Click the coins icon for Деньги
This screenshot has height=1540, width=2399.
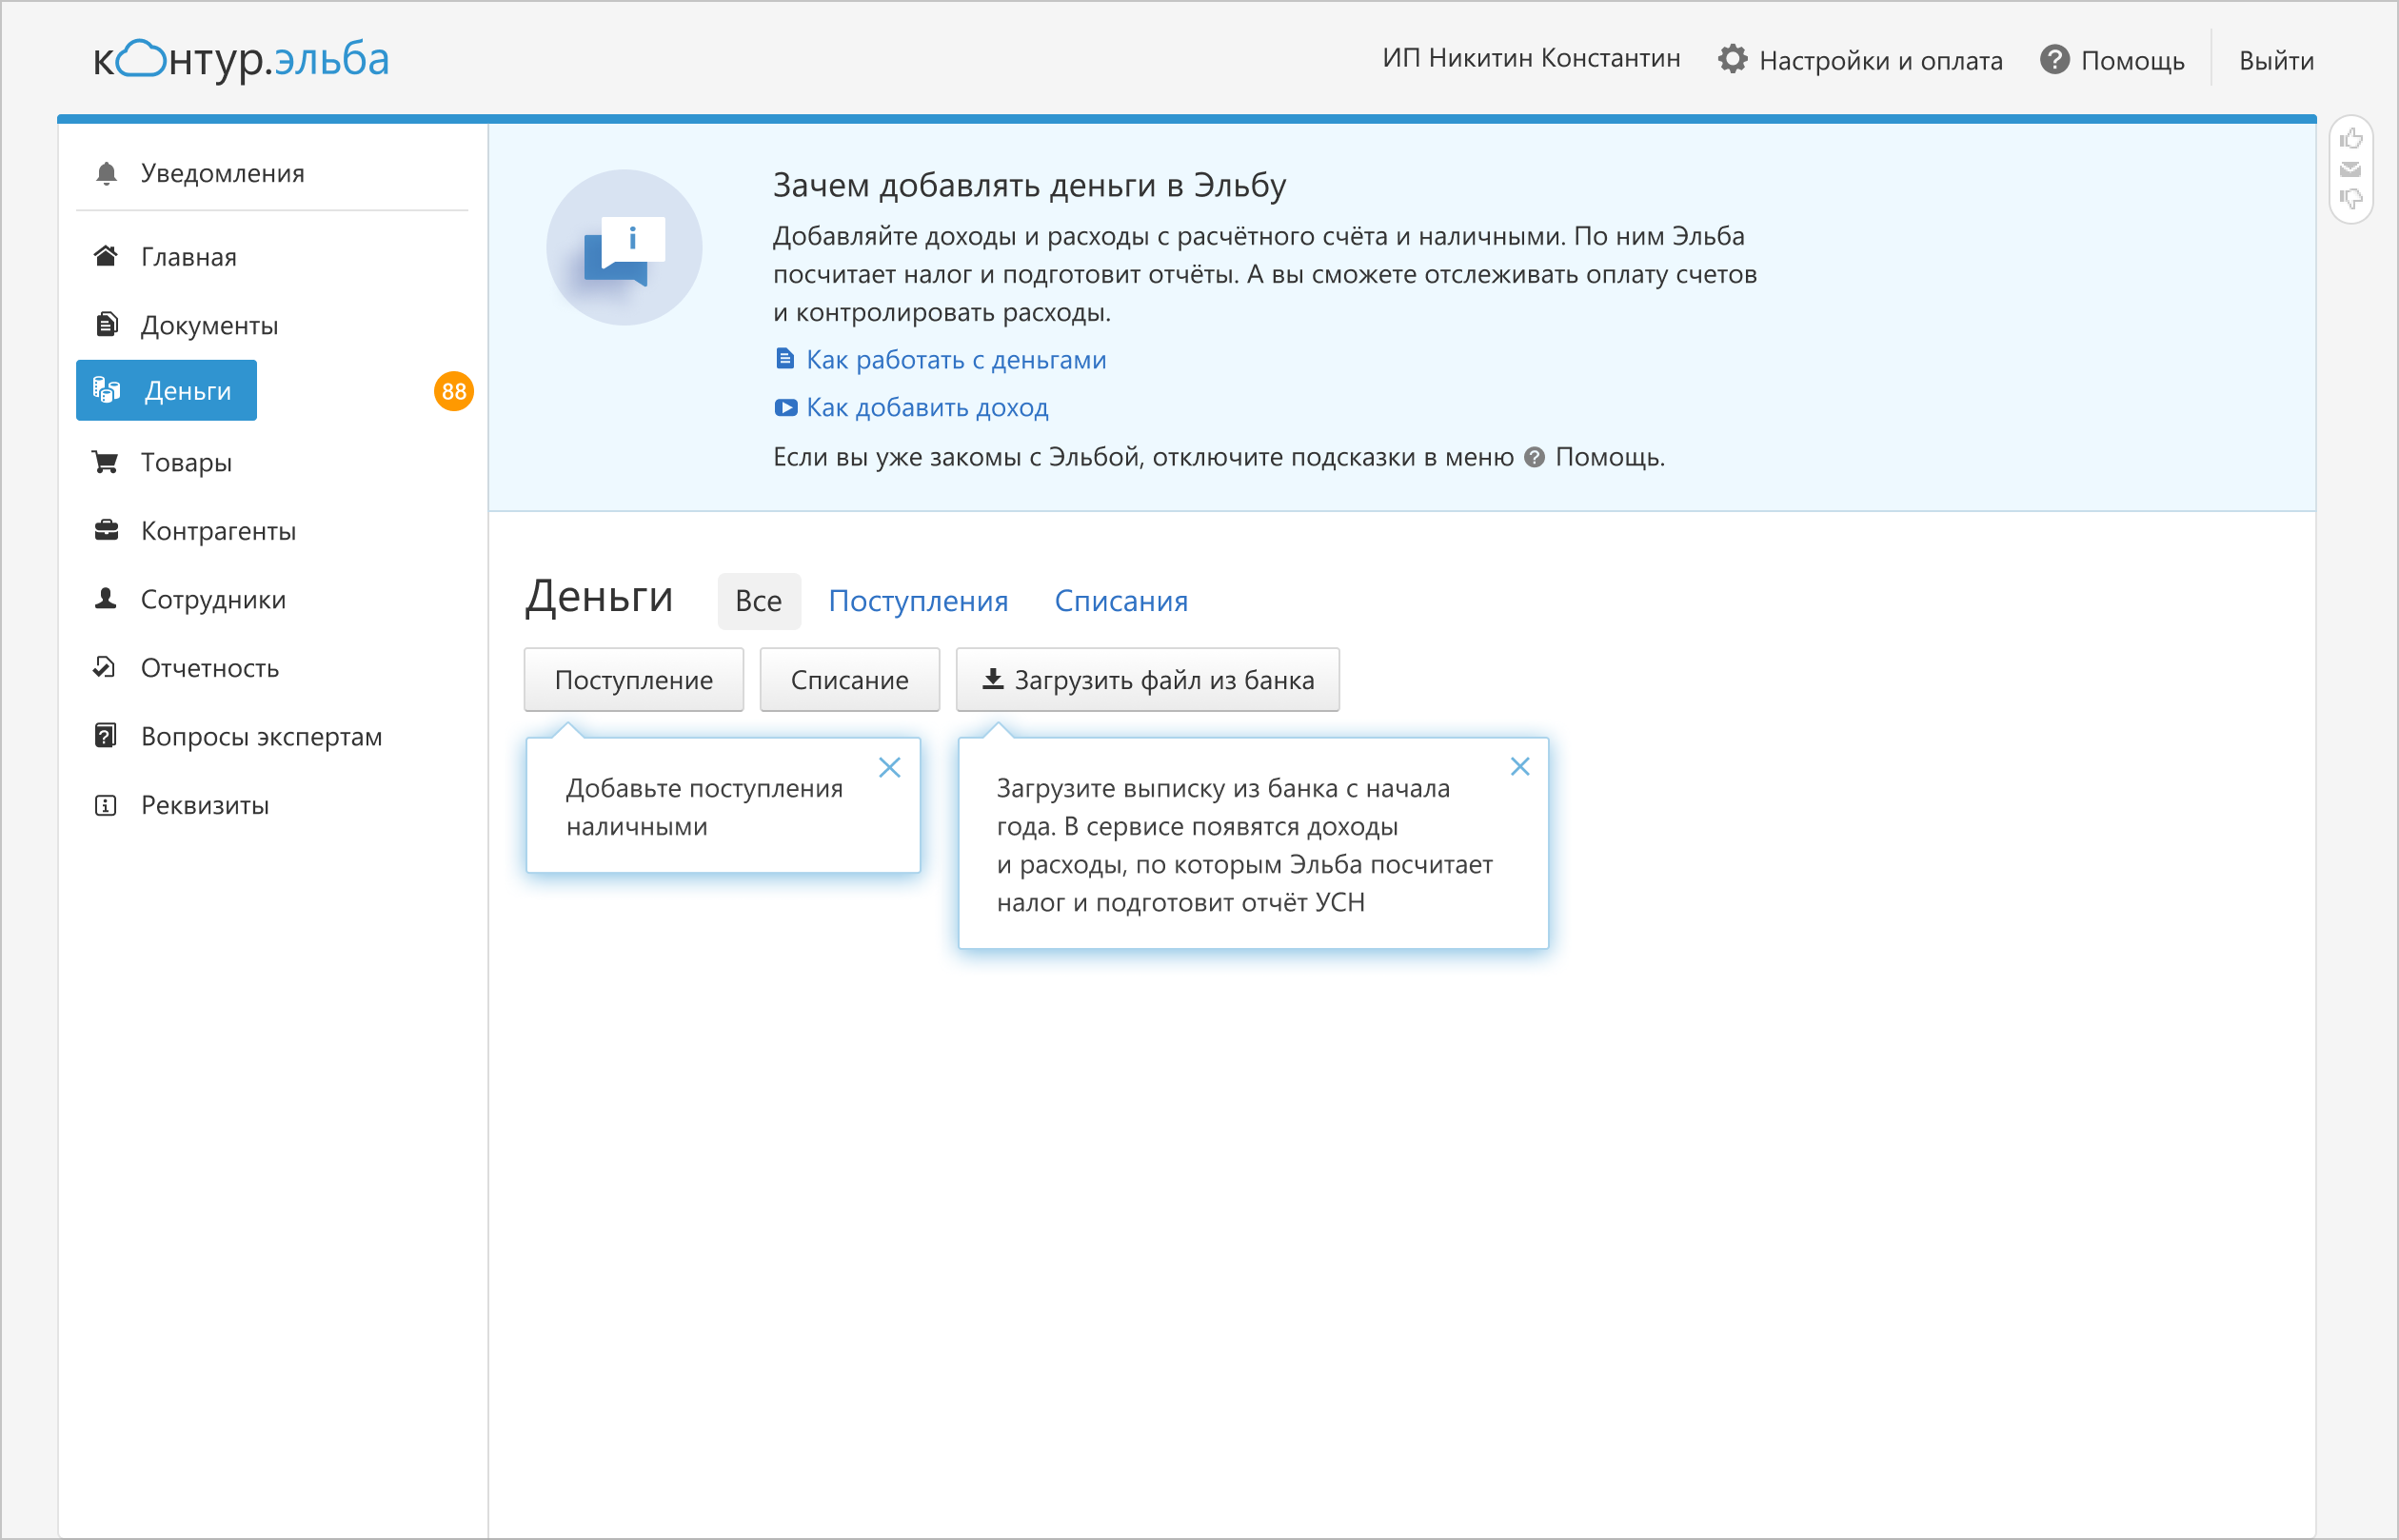(106, 390)
